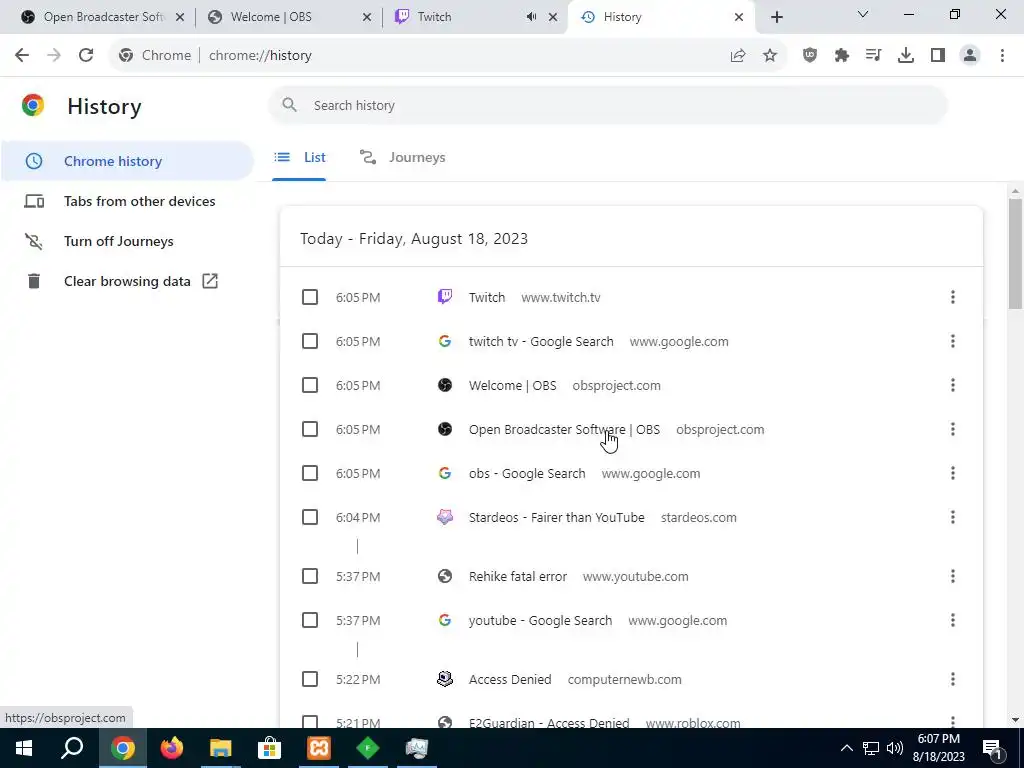The image size is (1024, 768).
Task: Open Firefox from the taskbar
Action: coord(172,748)
